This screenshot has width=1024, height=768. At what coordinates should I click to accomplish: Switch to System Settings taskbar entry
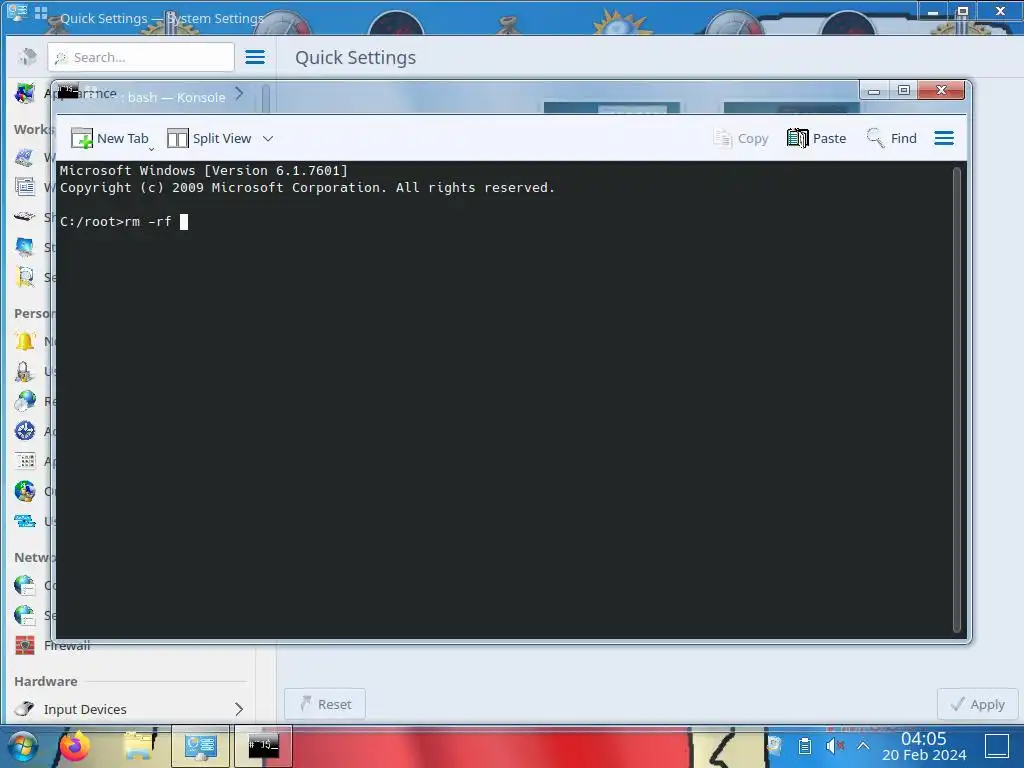coord(200,746)
